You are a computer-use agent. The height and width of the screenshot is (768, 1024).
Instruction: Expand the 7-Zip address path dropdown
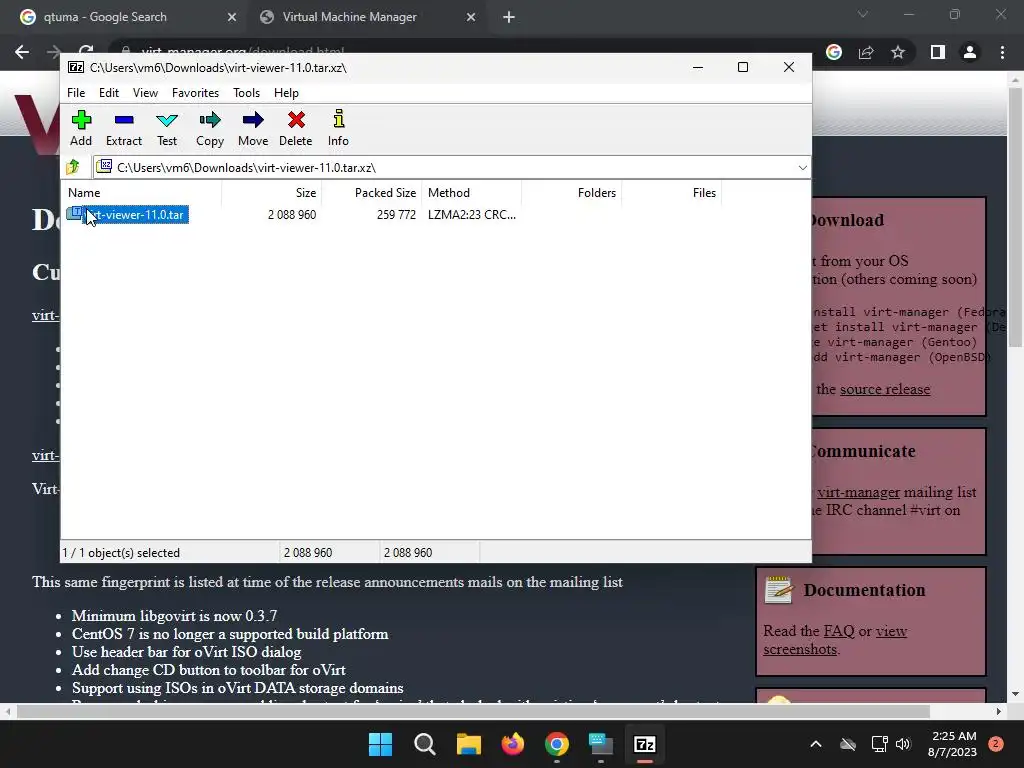(x=802, y=168)
